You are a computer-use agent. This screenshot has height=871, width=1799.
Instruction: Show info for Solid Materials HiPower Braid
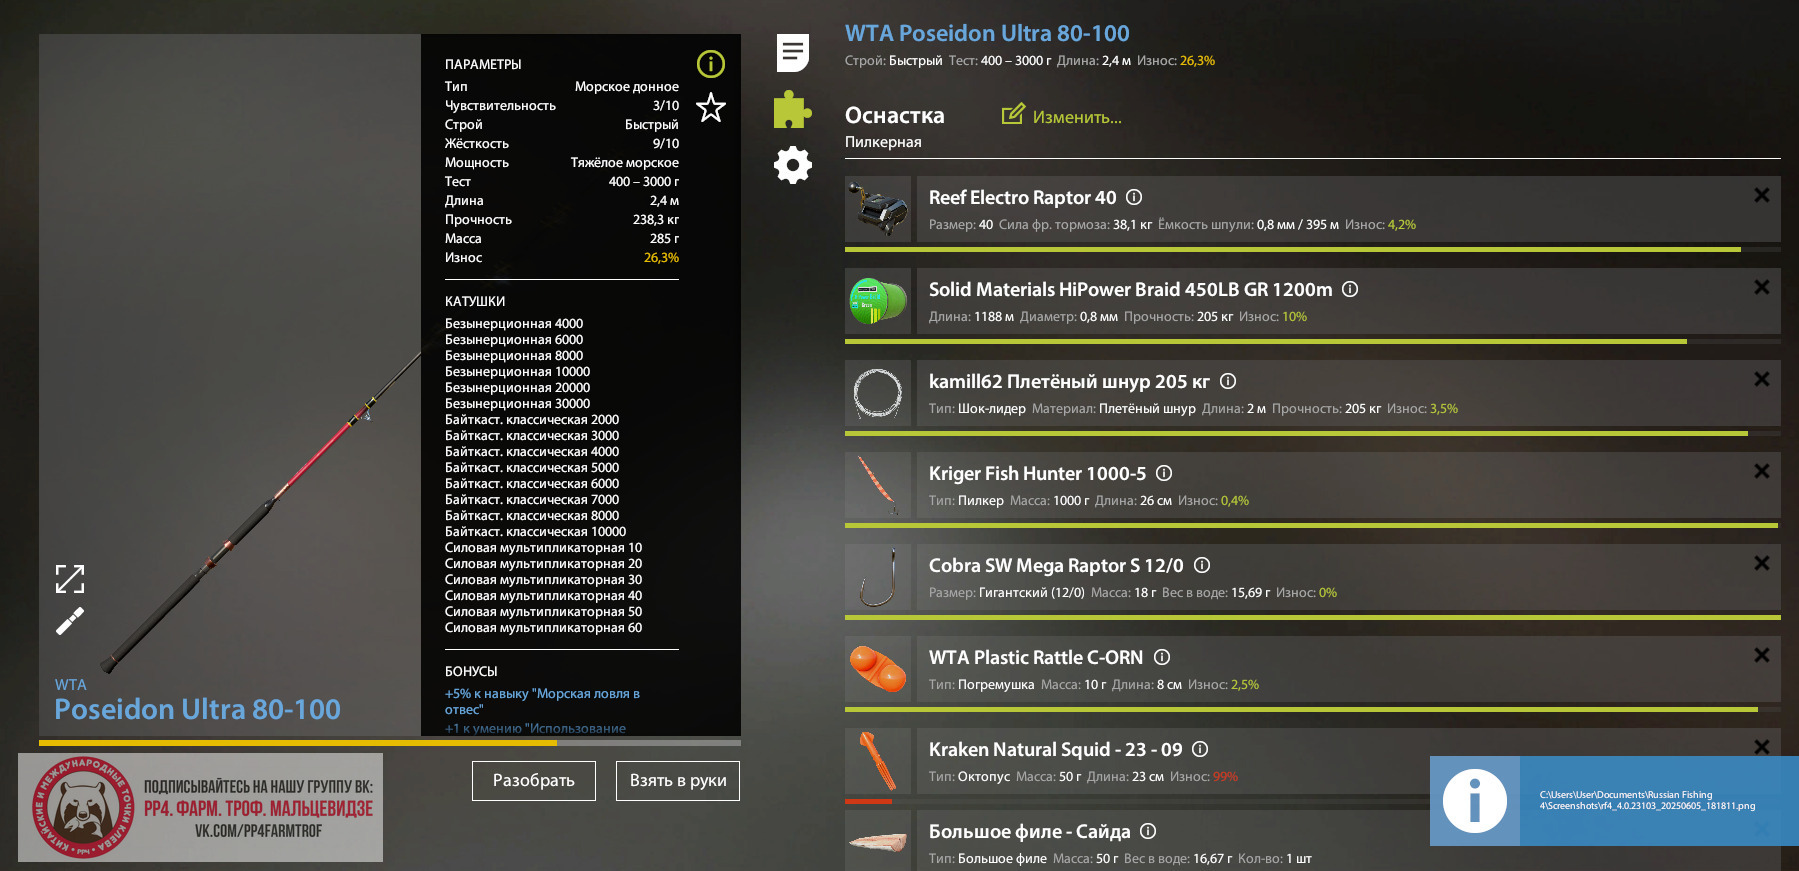(1350, 289)
